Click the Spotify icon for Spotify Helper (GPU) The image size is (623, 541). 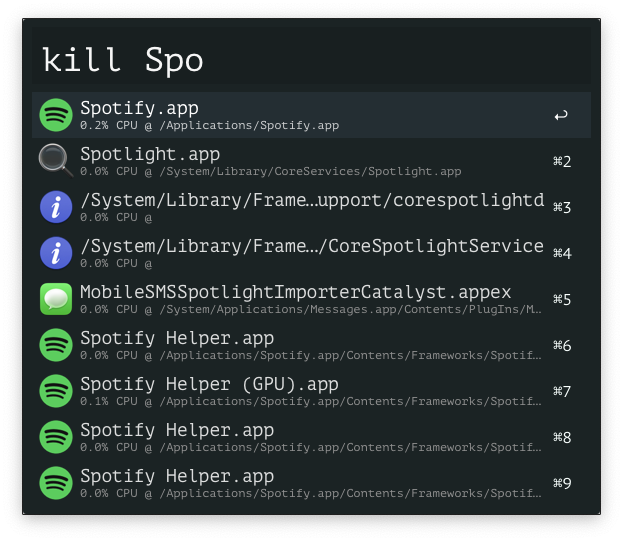tap(56, 391)
